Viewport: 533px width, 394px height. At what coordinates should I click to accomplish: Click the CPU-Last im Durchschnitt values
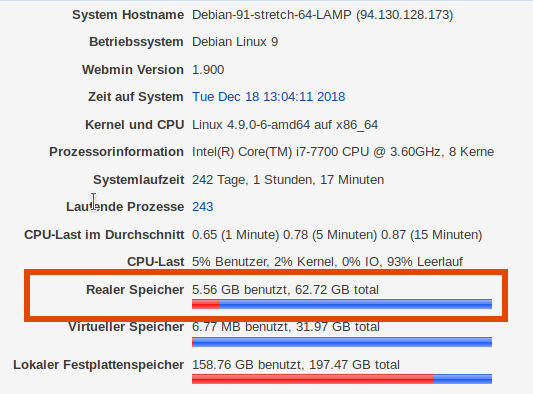[337, 235]
